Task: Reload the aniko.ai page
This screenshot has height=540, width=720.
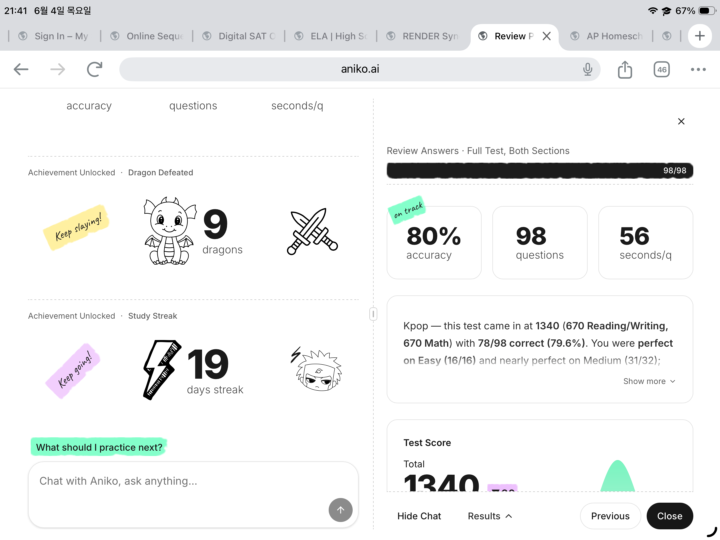Action: pos(95,69)
